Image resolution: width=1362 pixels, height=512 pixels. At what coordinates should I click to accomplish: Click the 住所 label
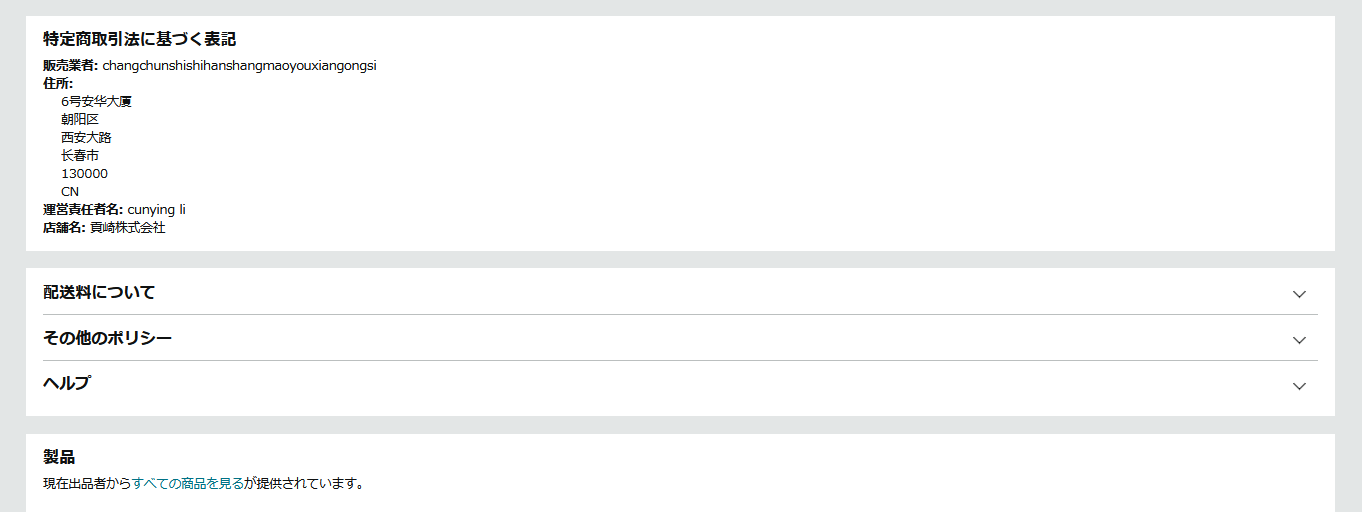(58, 84)
